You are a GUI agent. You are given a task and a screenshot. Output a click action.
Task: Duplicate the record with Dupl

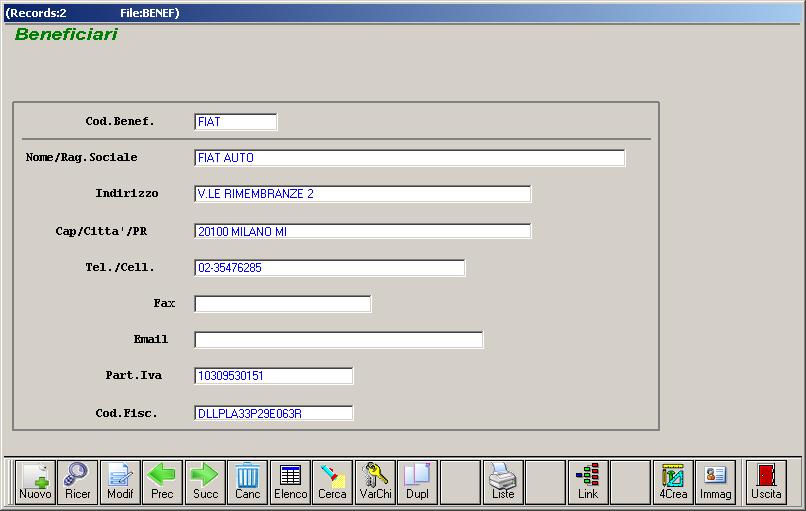coord(417,482)
